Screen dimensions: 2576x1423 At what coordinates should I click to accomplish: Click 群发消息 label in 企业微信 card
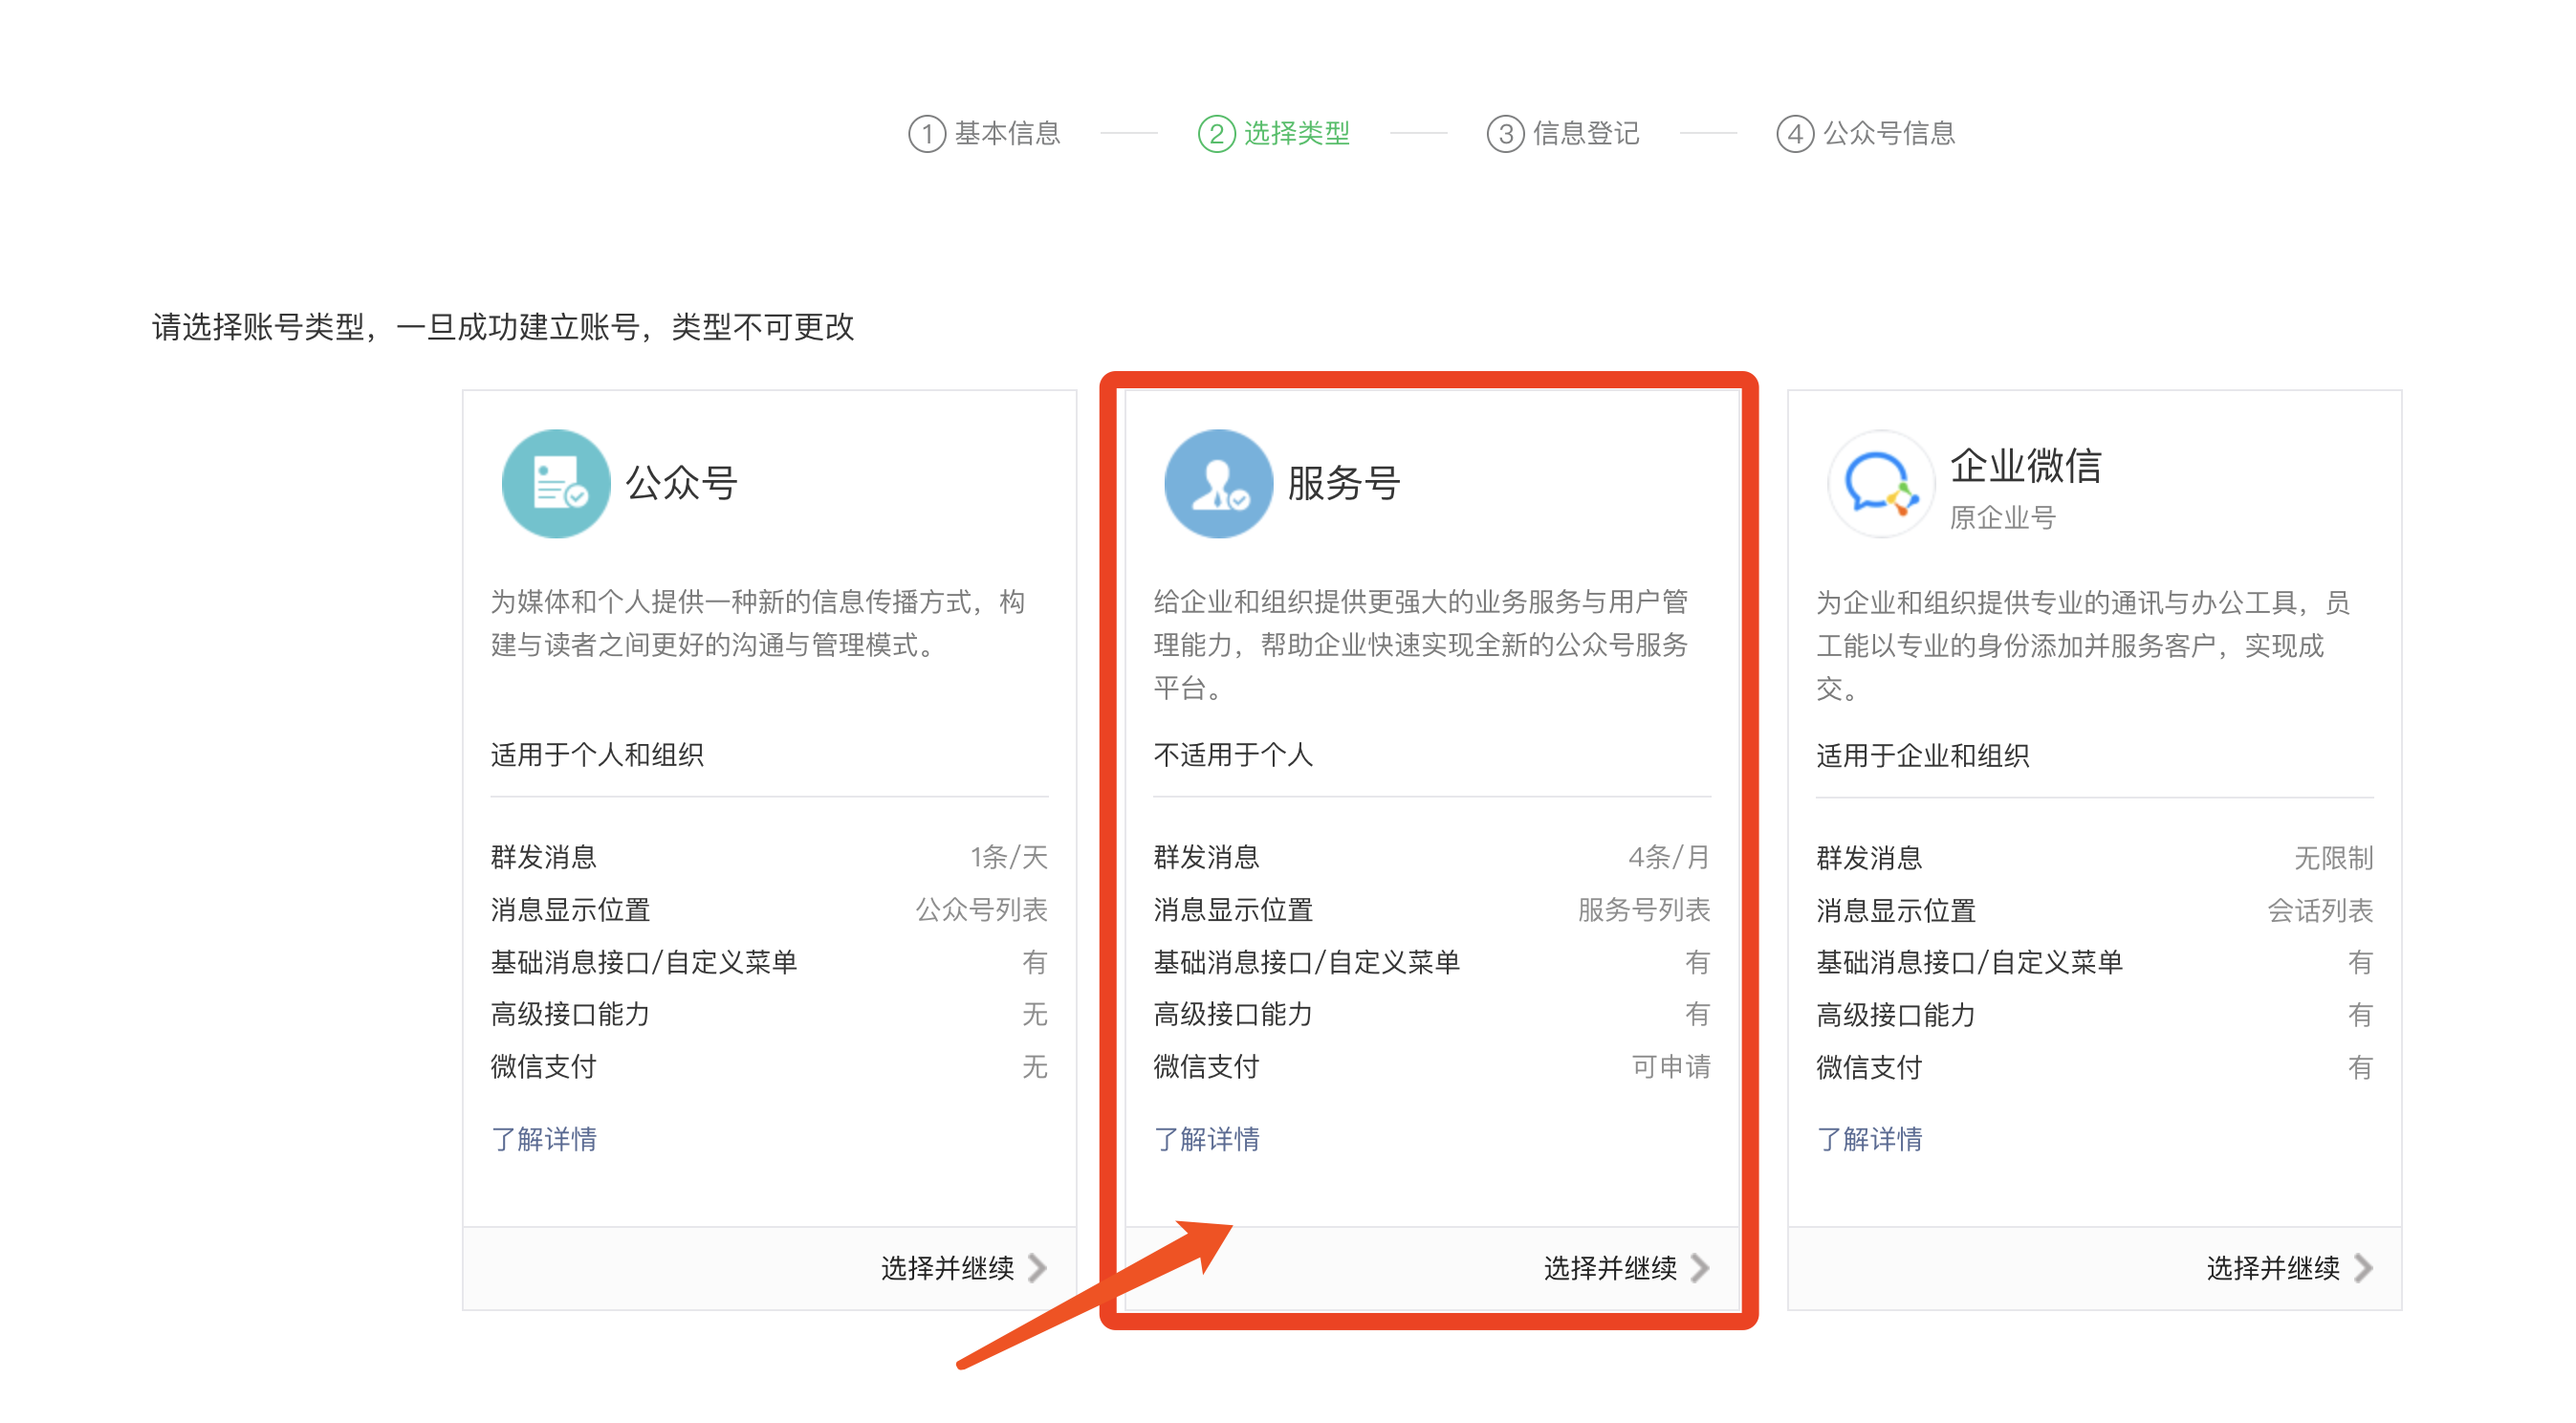(1870, 858)
